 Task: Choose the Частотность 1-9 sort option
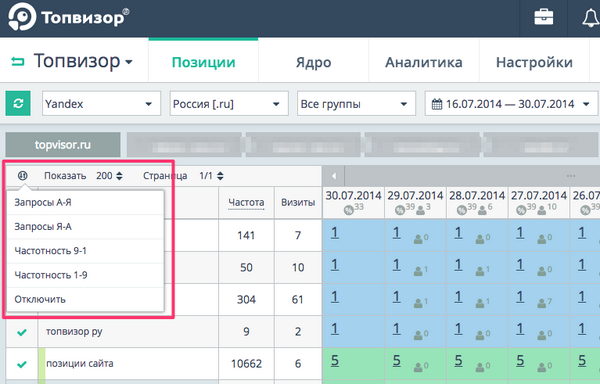click(x=85, y=275)
